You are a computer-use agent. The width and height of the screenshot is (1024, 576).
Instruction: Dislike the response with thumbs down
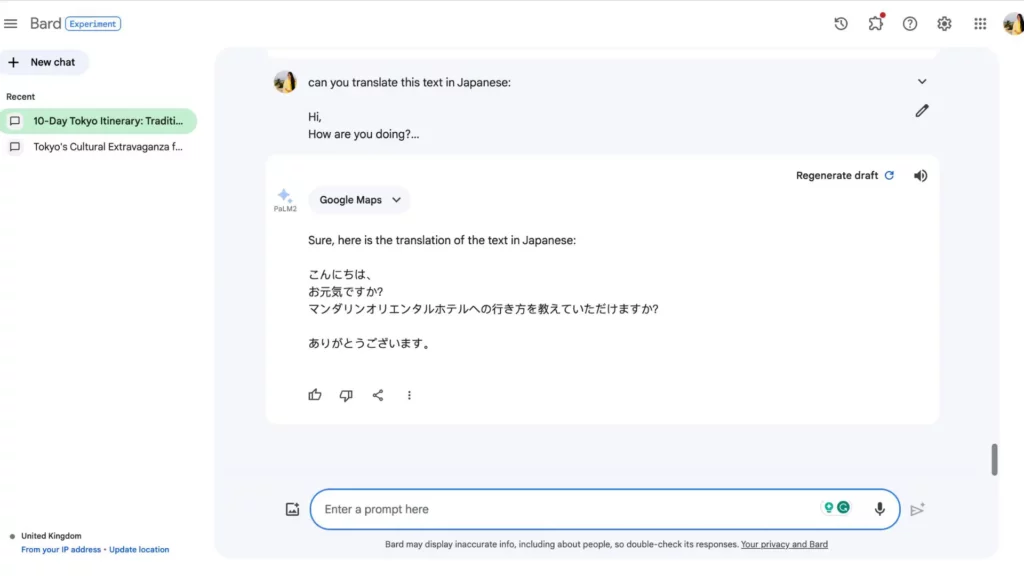(346, 395)
